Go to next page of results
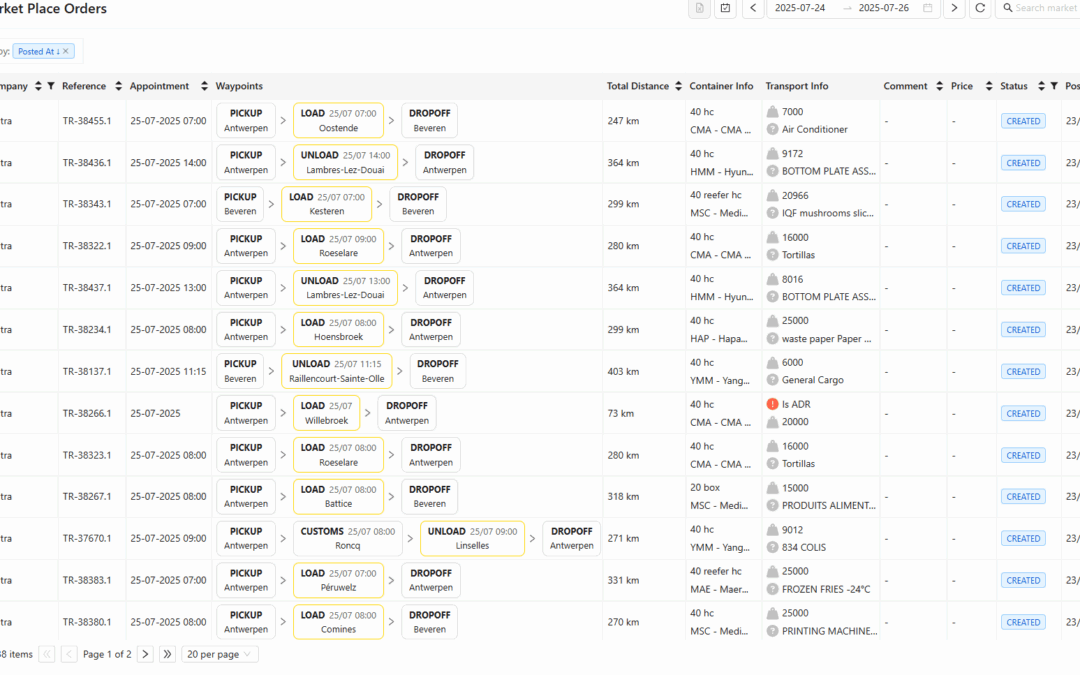This screenshot has height=675, width=1080. pyautogui.click(x=145, y=654)
